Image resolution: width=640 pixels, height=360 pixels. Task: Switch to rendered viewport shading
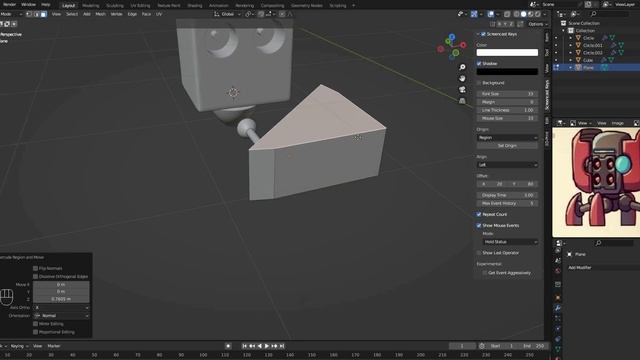pos(538,14)
